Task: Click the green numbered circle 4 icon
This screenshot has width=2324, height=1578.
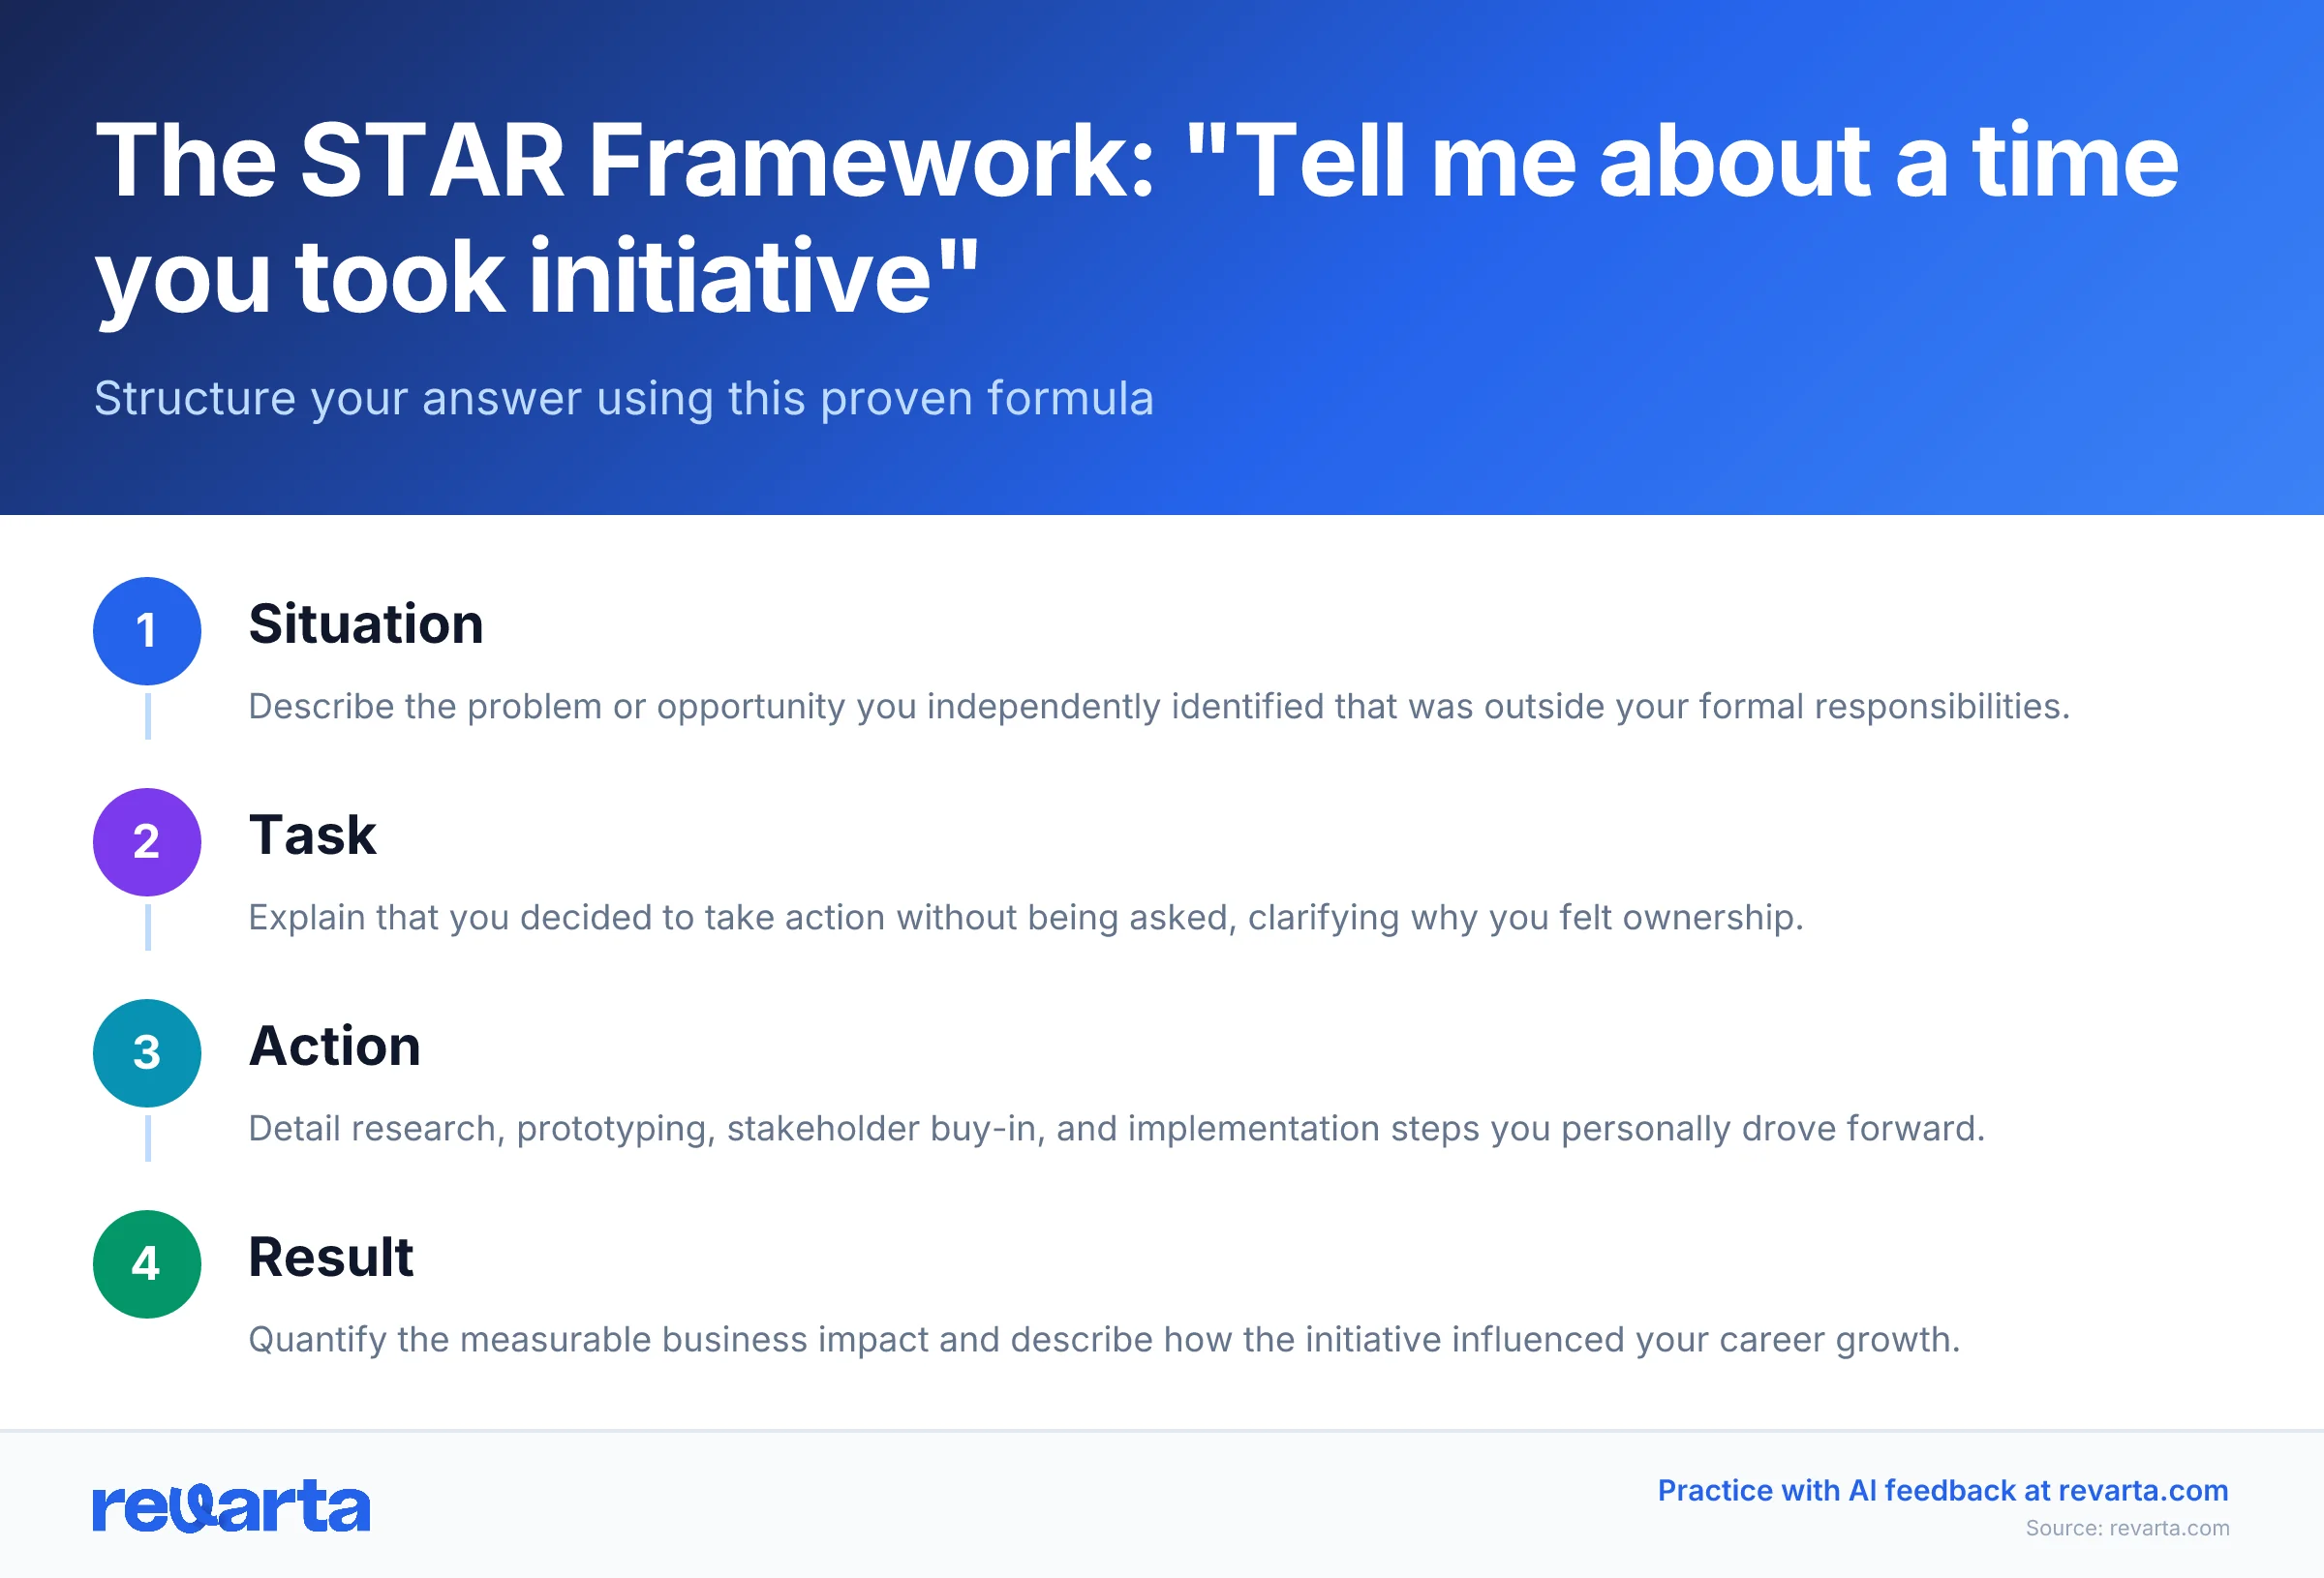Action: coord(146,1264)
